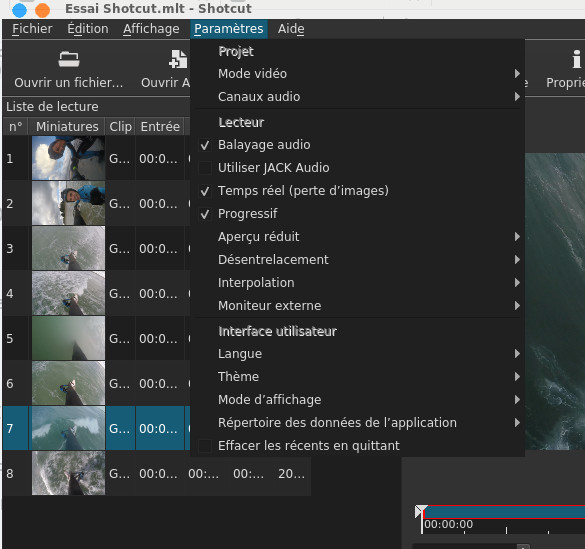
Task: Click the Propriétés info icon in toolbar
Action: 576,59
